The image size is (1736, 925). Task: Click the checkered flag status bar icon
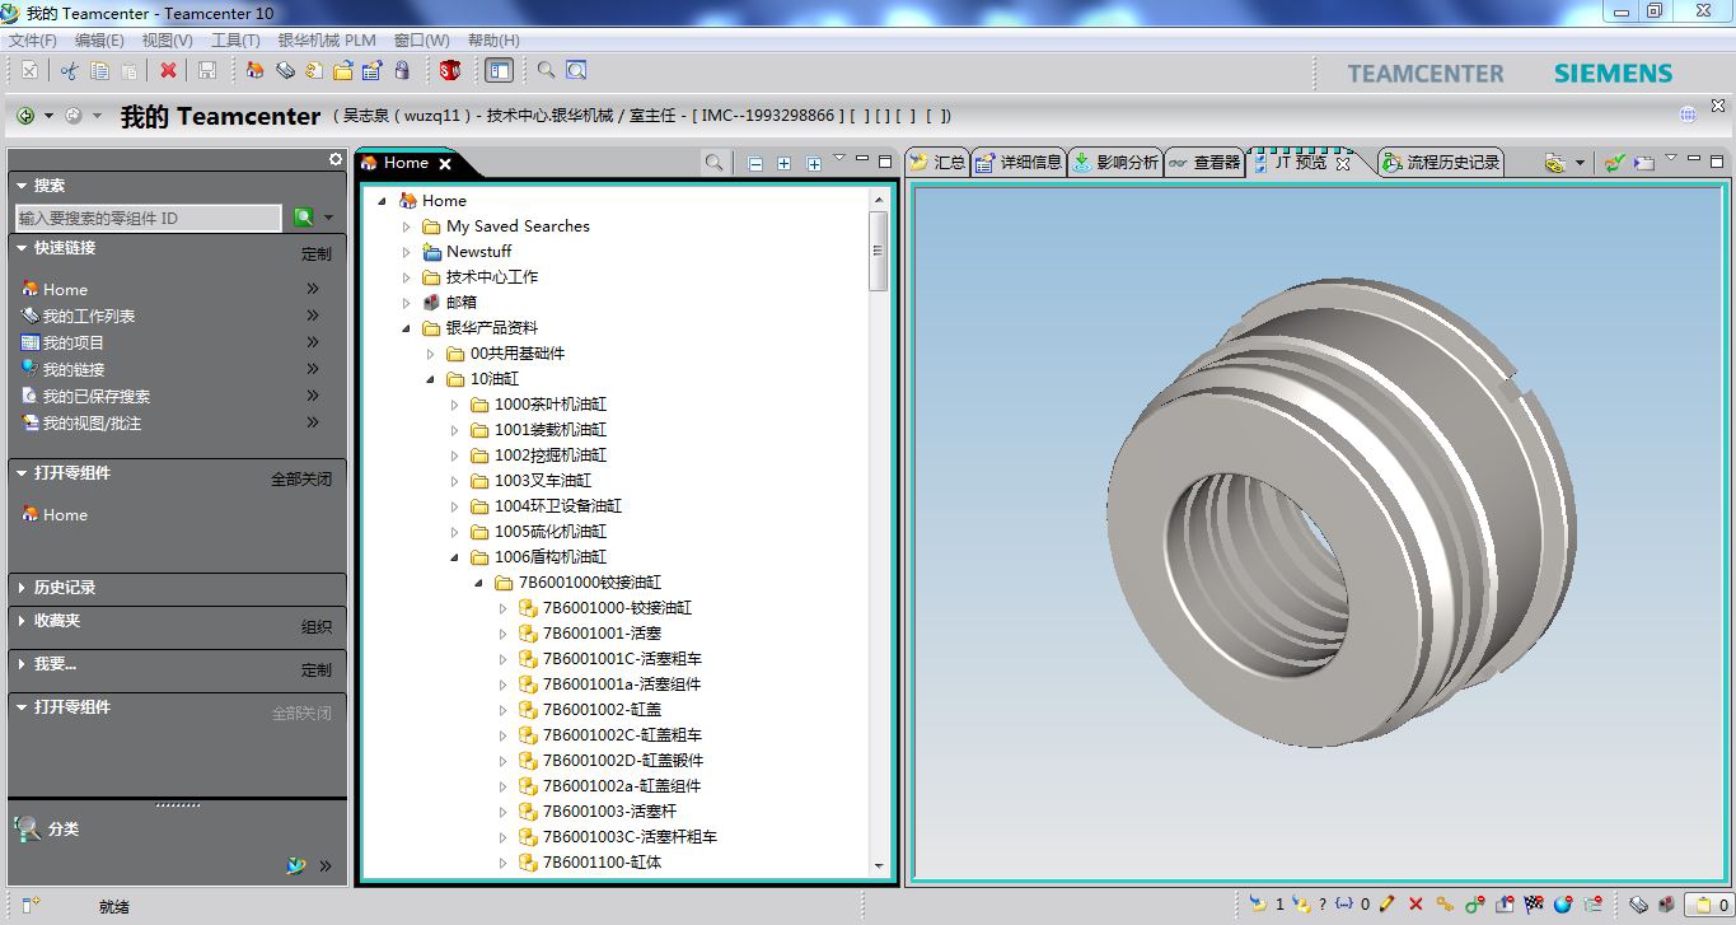[x=1534, y=905]
